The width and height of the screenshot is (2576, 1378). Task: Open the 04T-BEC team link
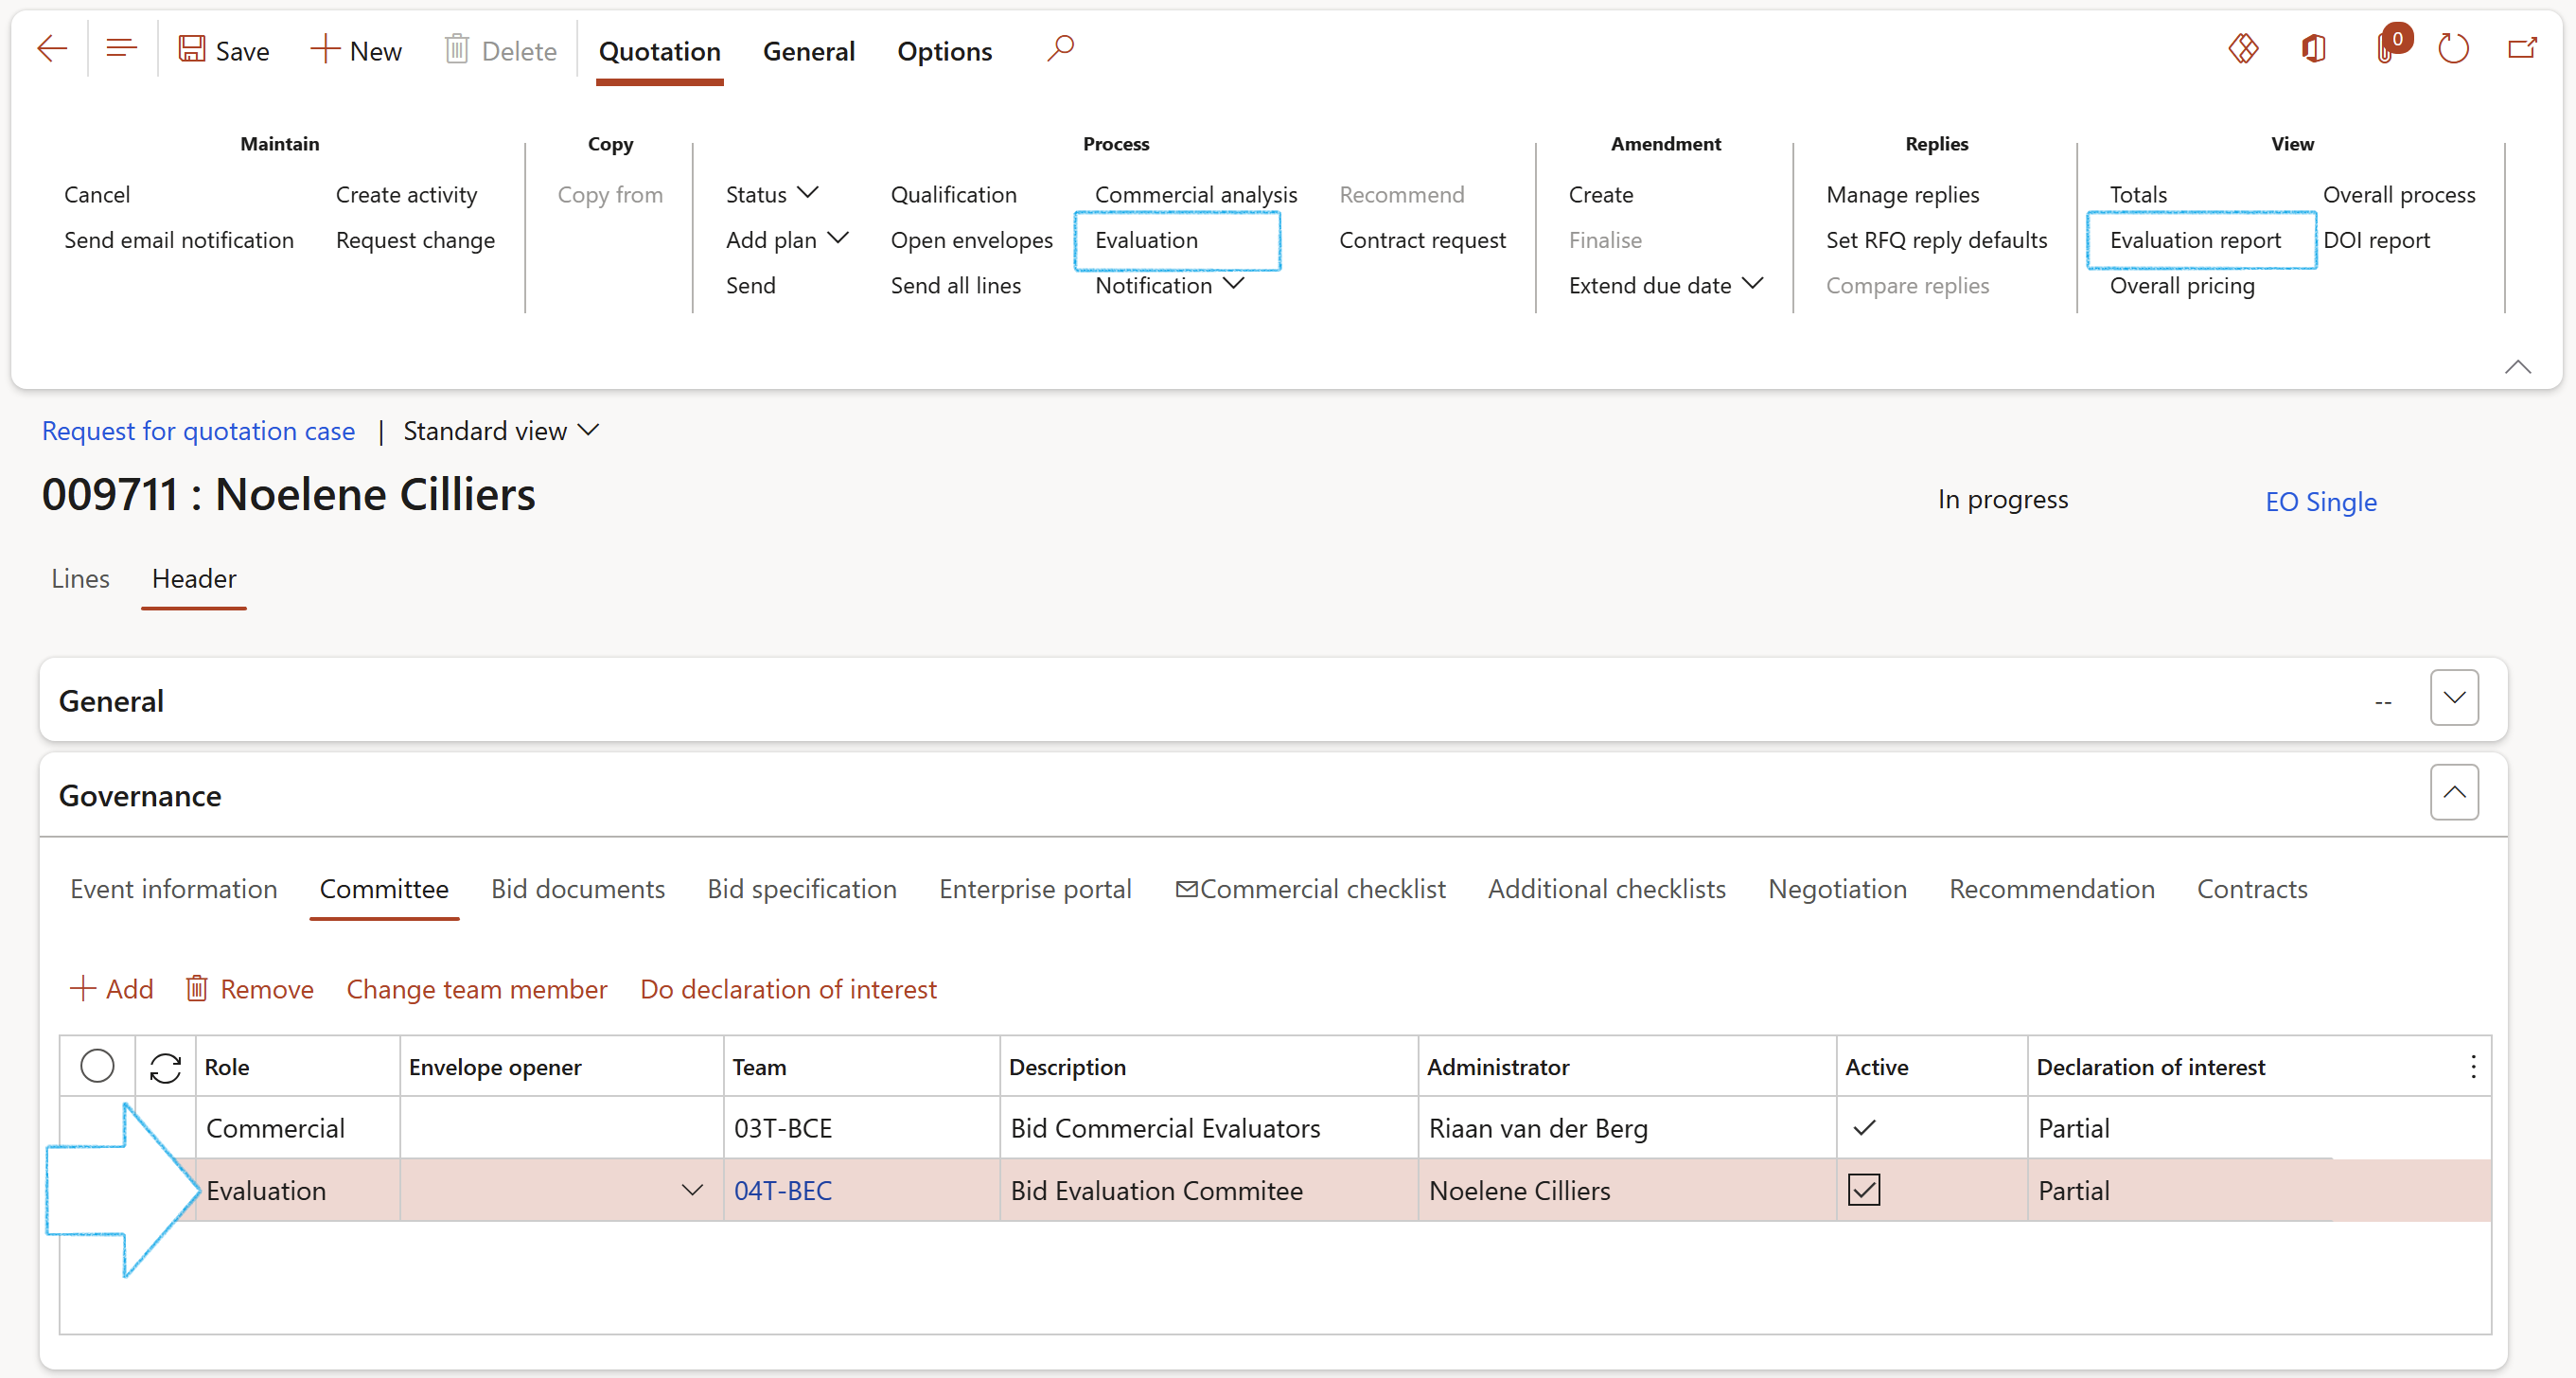click(x=782, y=1190)
